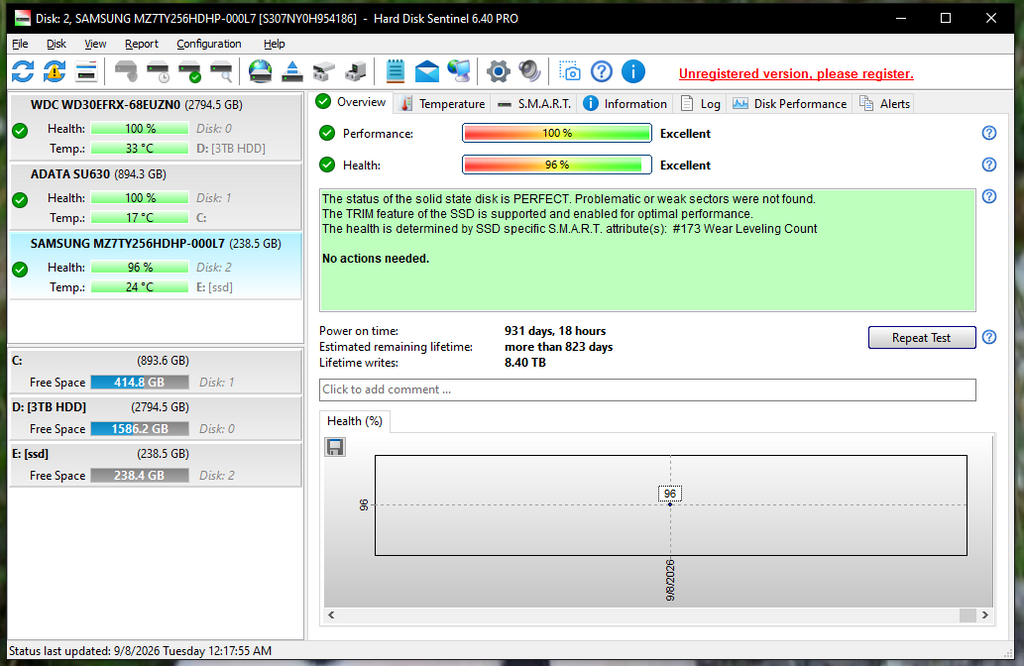Open the gear configuration icon
This screenshot has height=666, width=1024.
(x=498, y=71)
